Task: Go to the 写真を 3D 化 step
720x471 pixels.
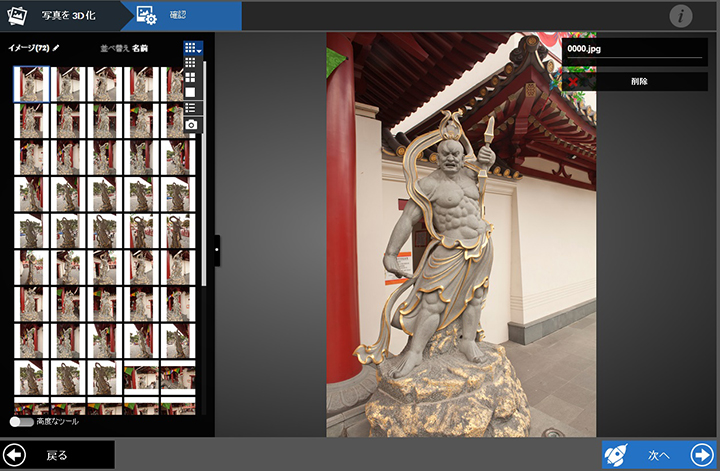Action: tap(62, 16)
